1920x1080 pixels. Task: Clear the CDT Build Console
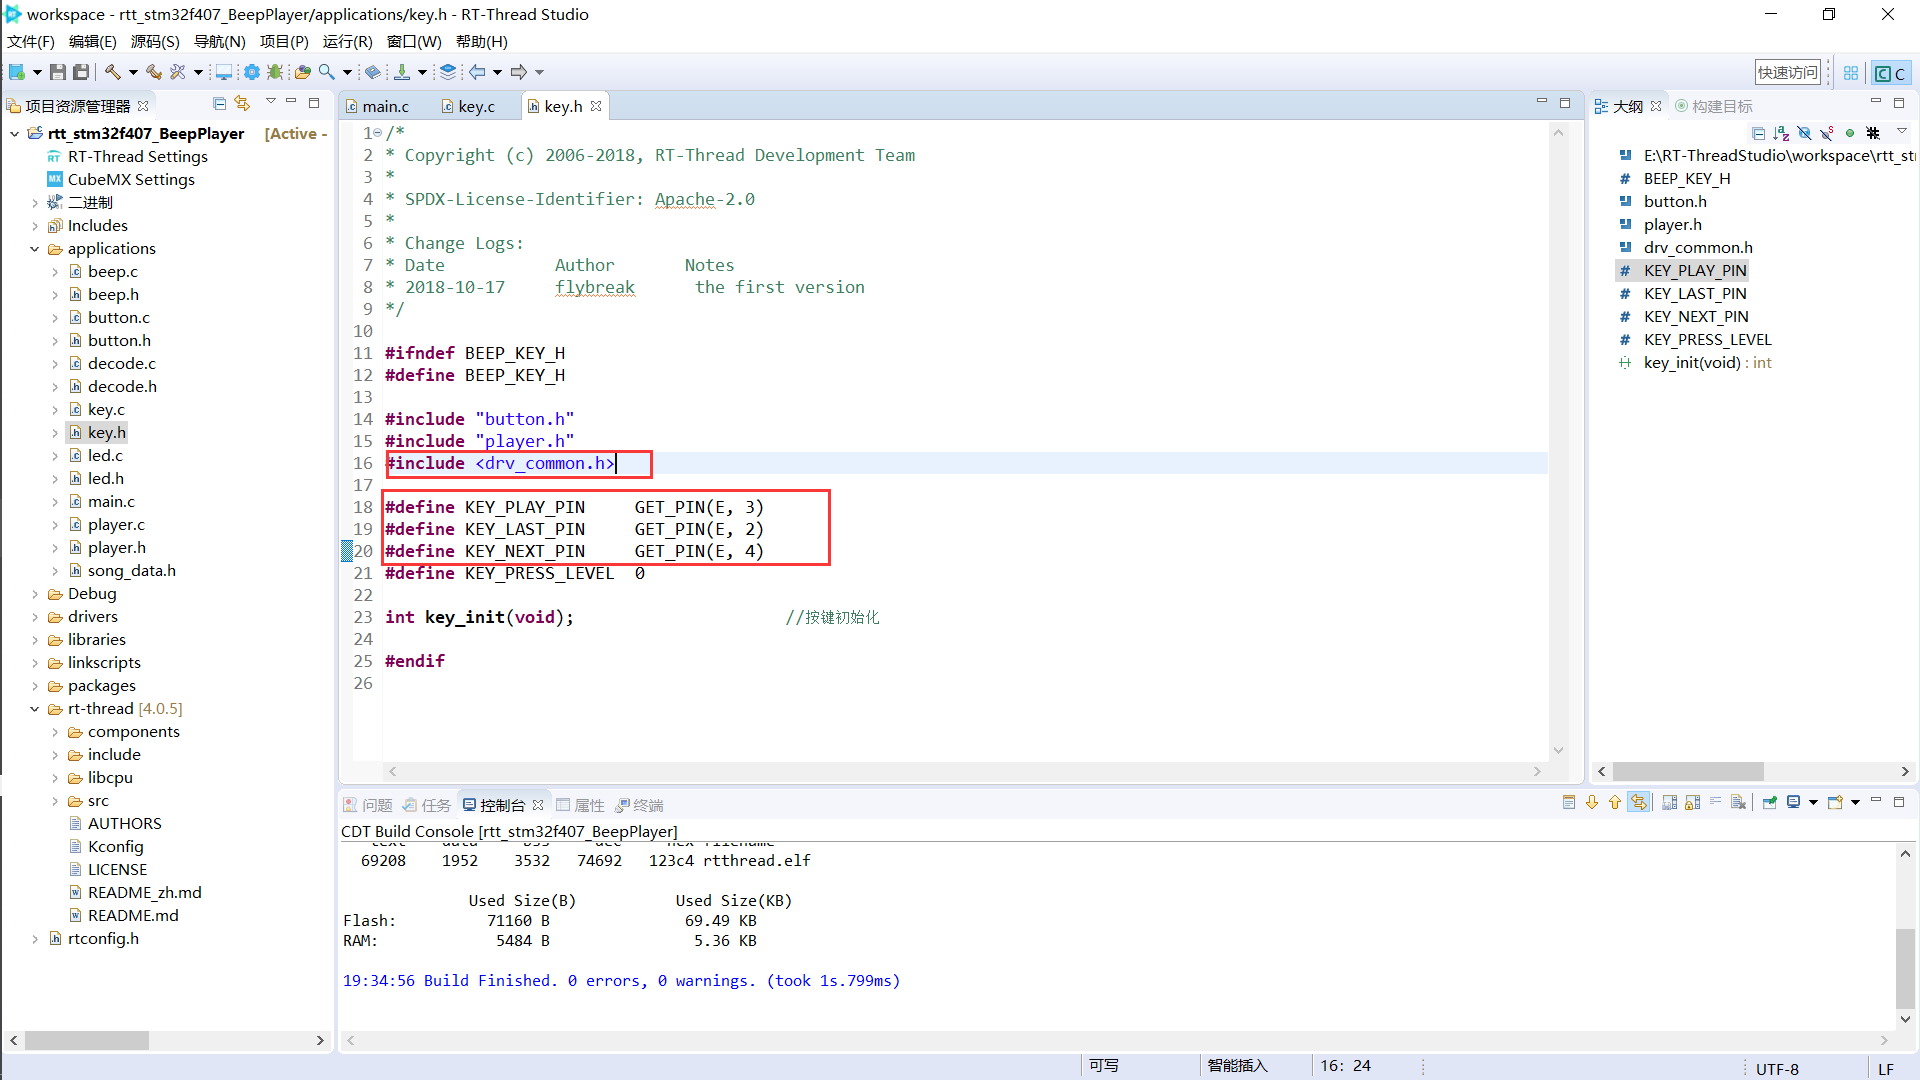click(x=1739, y=803)
